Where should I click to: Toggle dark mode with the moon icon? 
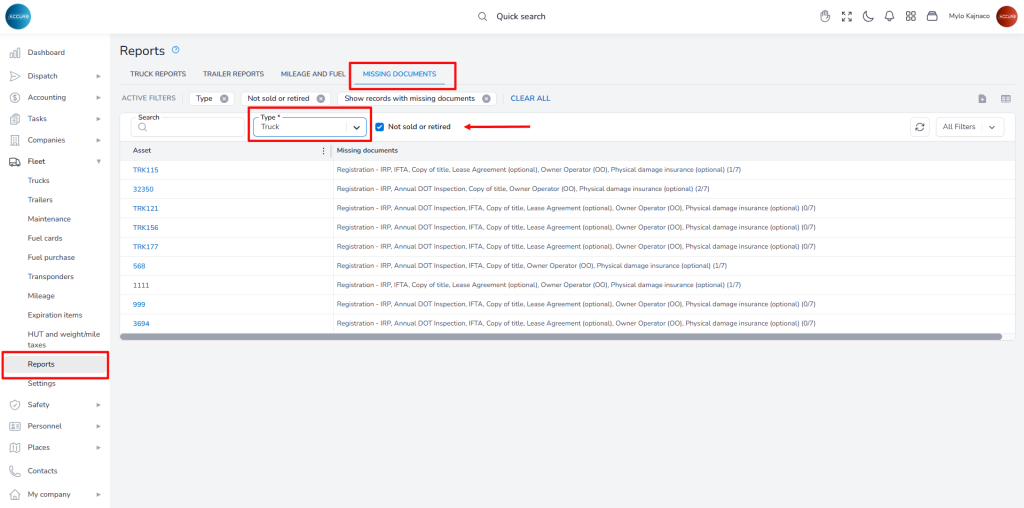[x=868, y=16]
